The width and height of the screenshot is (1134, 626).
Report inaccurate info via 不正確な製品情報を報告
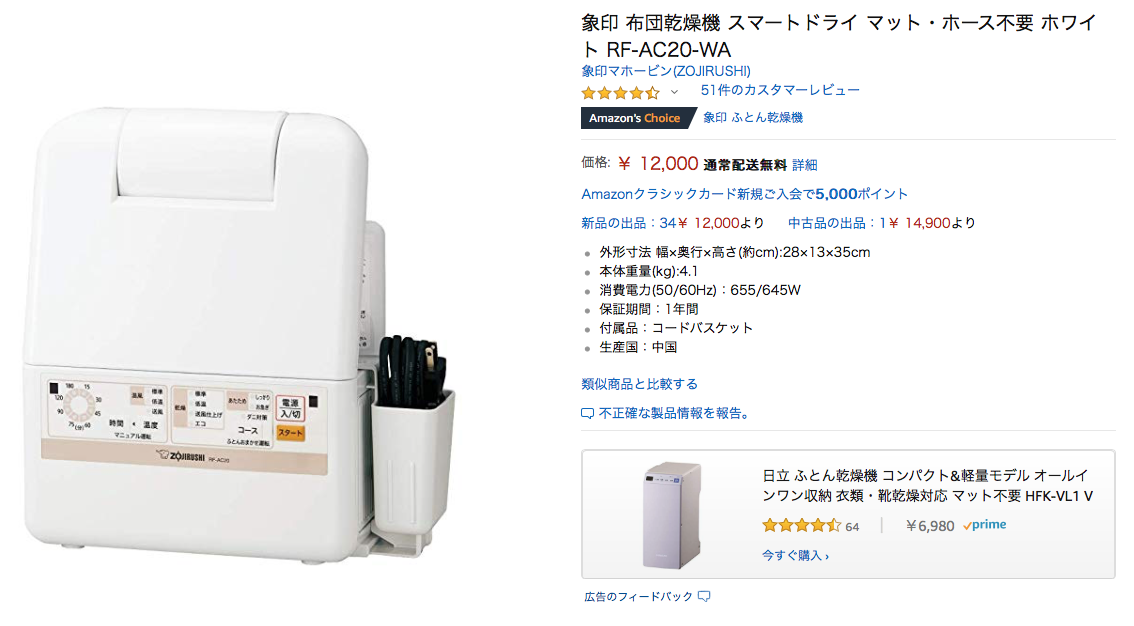(675, 413)
